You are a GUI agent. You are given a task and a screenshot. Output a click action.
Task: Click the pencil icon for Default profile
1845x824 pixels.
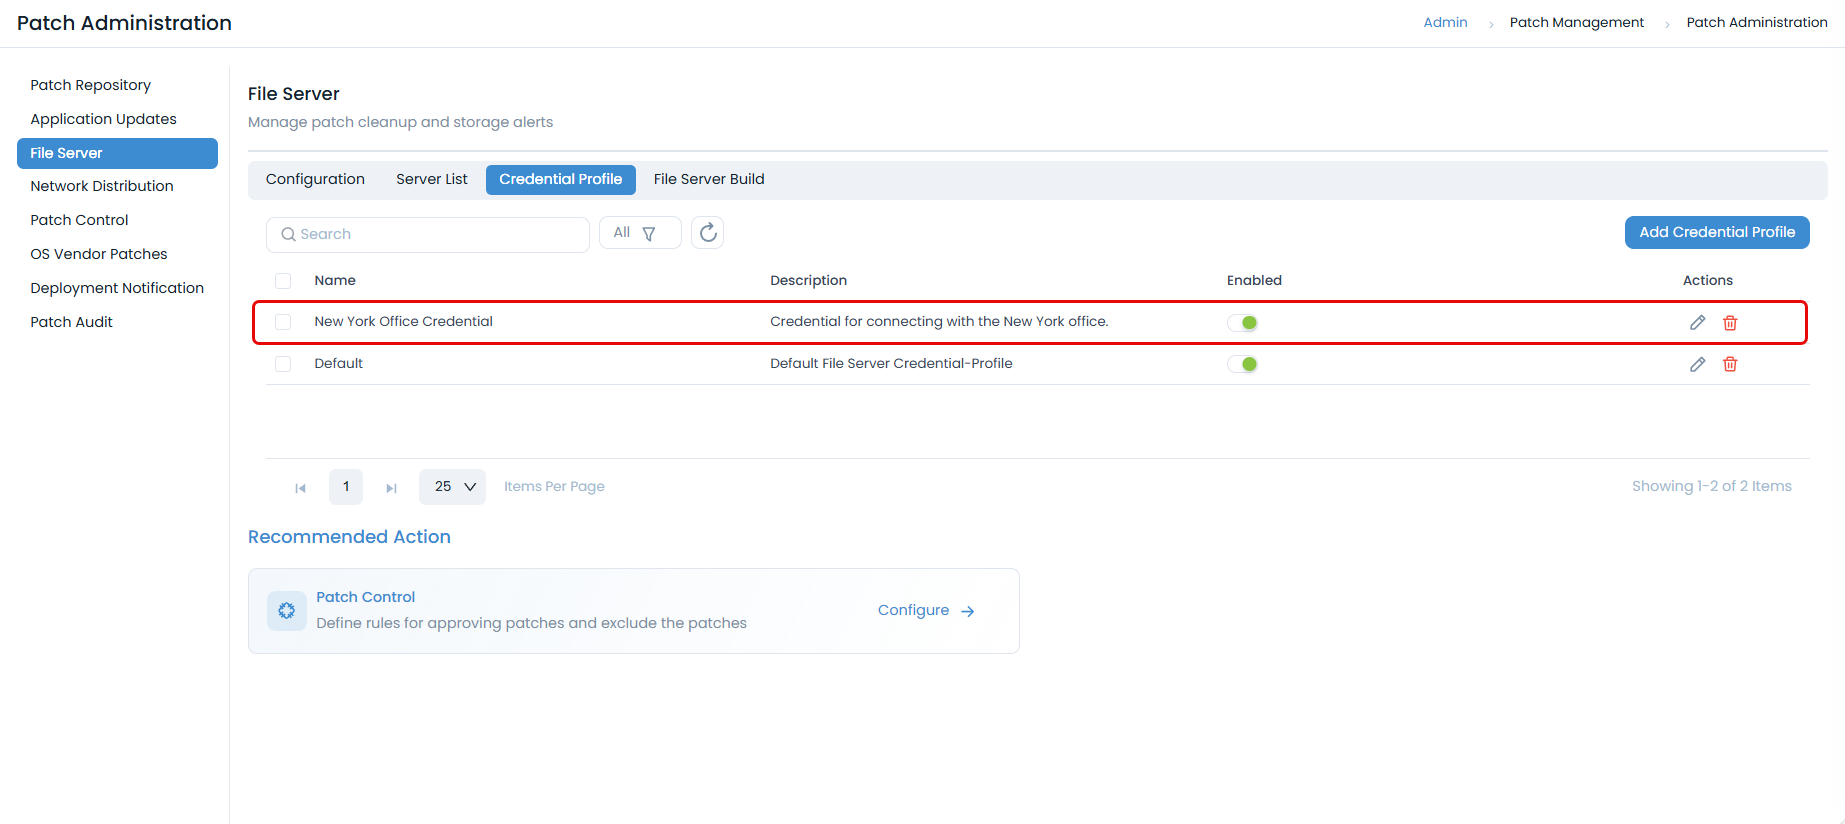(1697, 364)
